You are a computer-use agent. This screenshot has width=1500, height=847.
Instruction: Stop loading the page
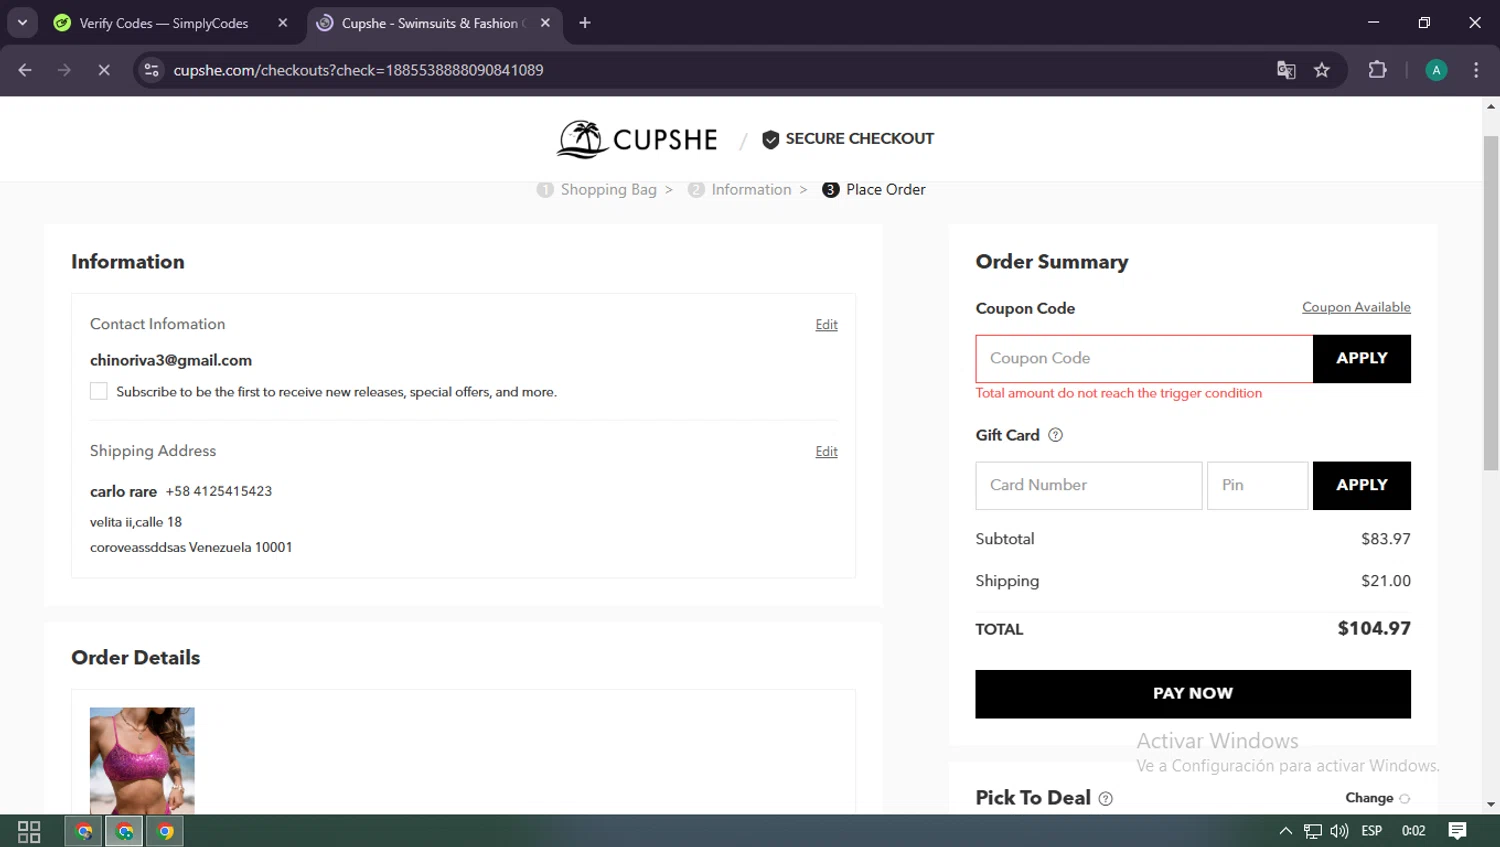(x=104, y=70)
